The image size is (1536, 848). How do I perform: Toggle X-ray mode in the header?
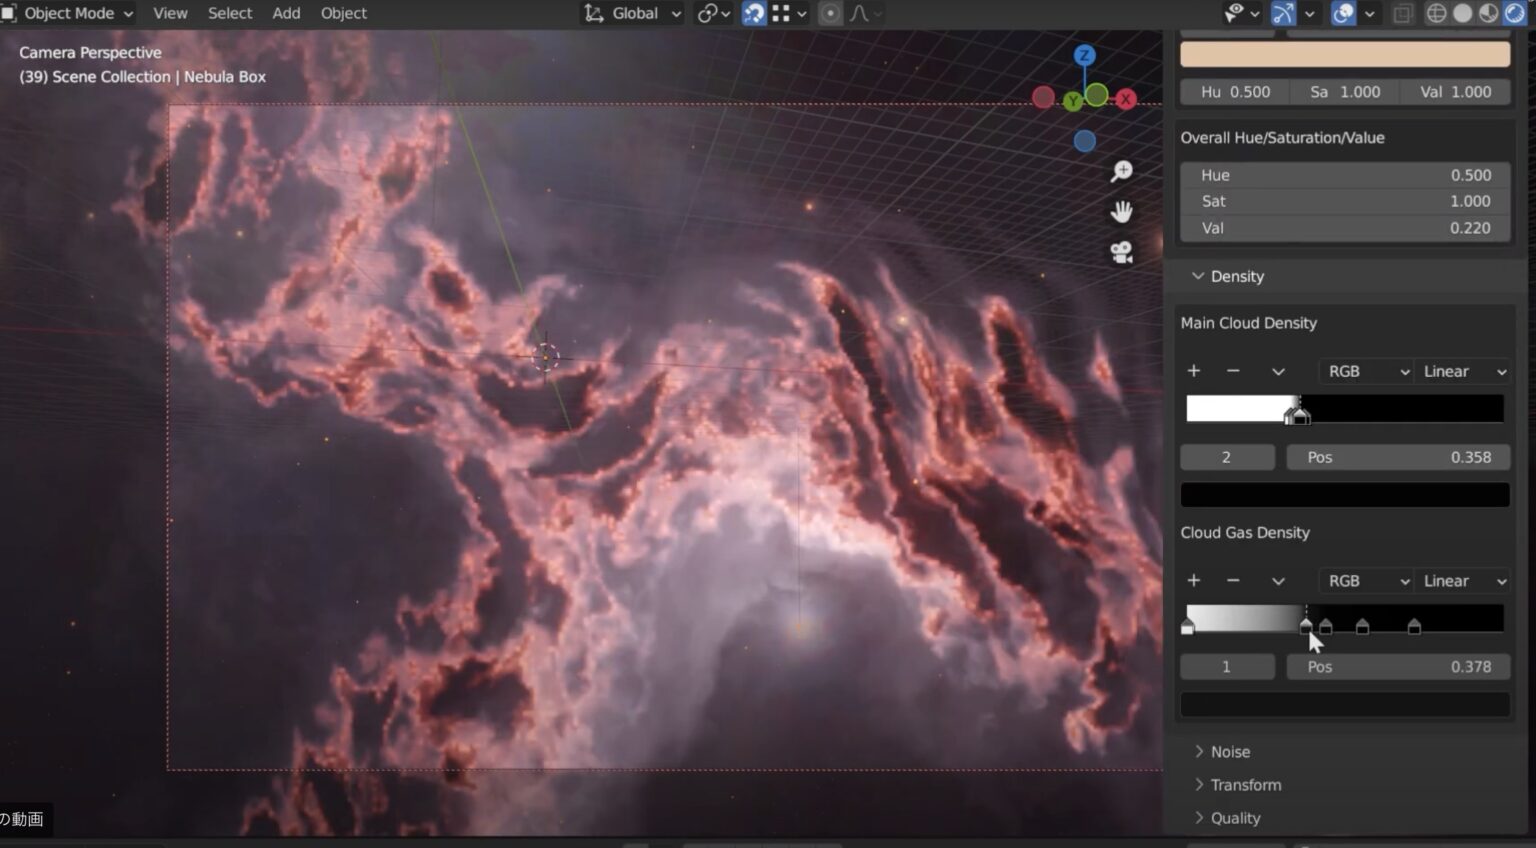click(1402, 13)
